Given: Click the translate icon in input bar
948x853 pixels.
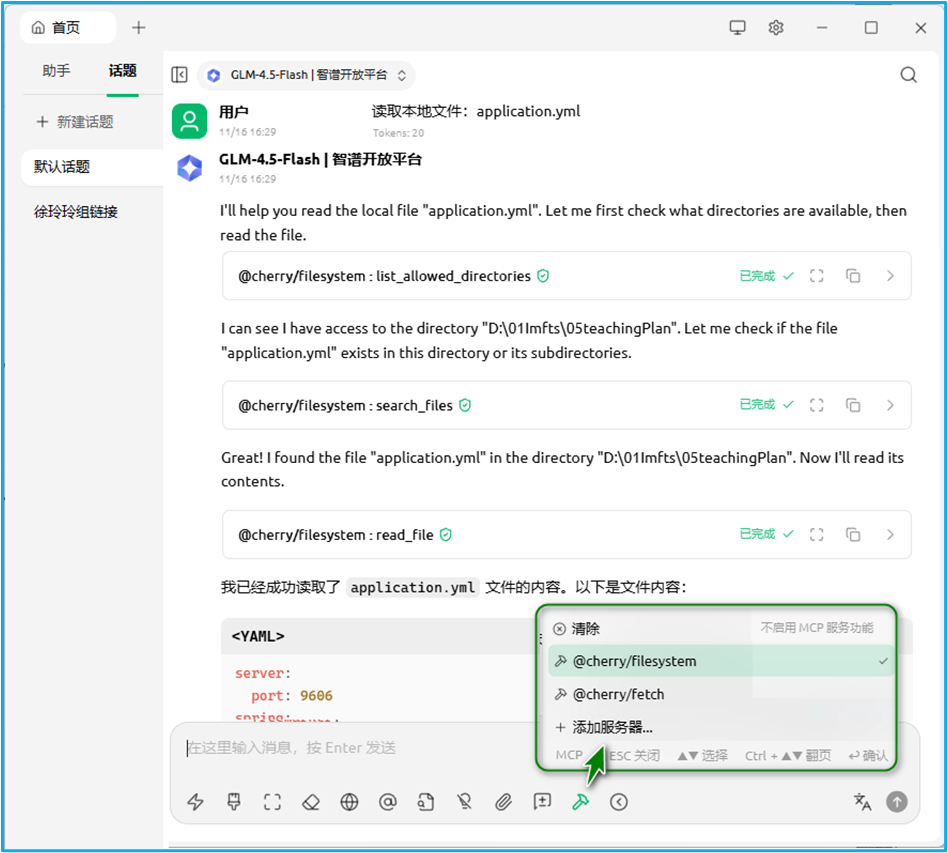Looking at the screenshot, I should 862,802.
